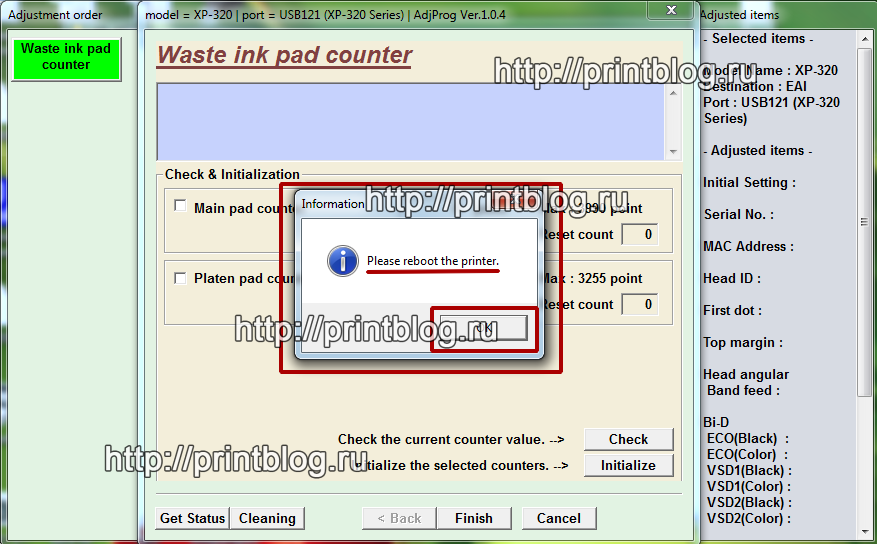Viewport: 877px width, 544px height.
Task: Click the blue information icon in dialog
Action: point(342,262)
